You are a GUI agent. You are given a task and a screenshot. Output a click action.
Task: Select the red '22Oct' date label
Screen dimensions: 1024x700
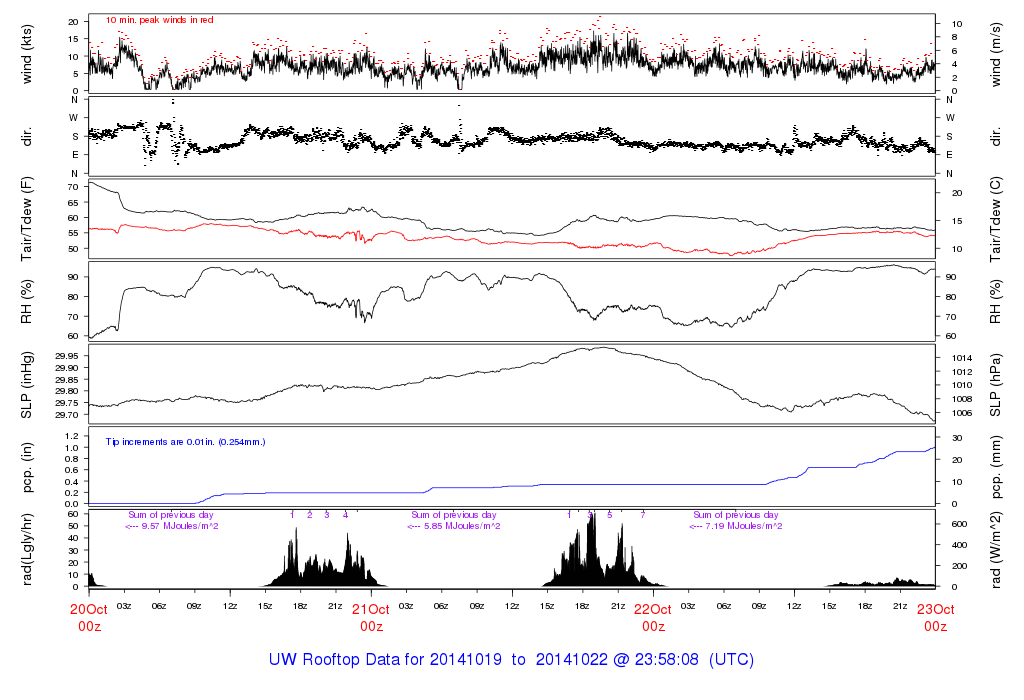653,609
